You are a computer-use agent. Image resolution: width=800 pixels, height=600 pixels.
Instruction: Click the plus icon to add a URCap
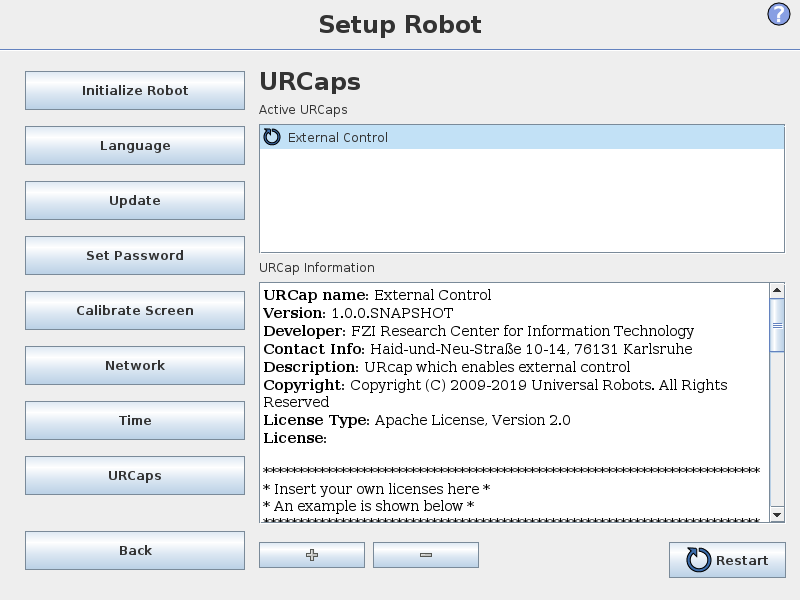311,554
